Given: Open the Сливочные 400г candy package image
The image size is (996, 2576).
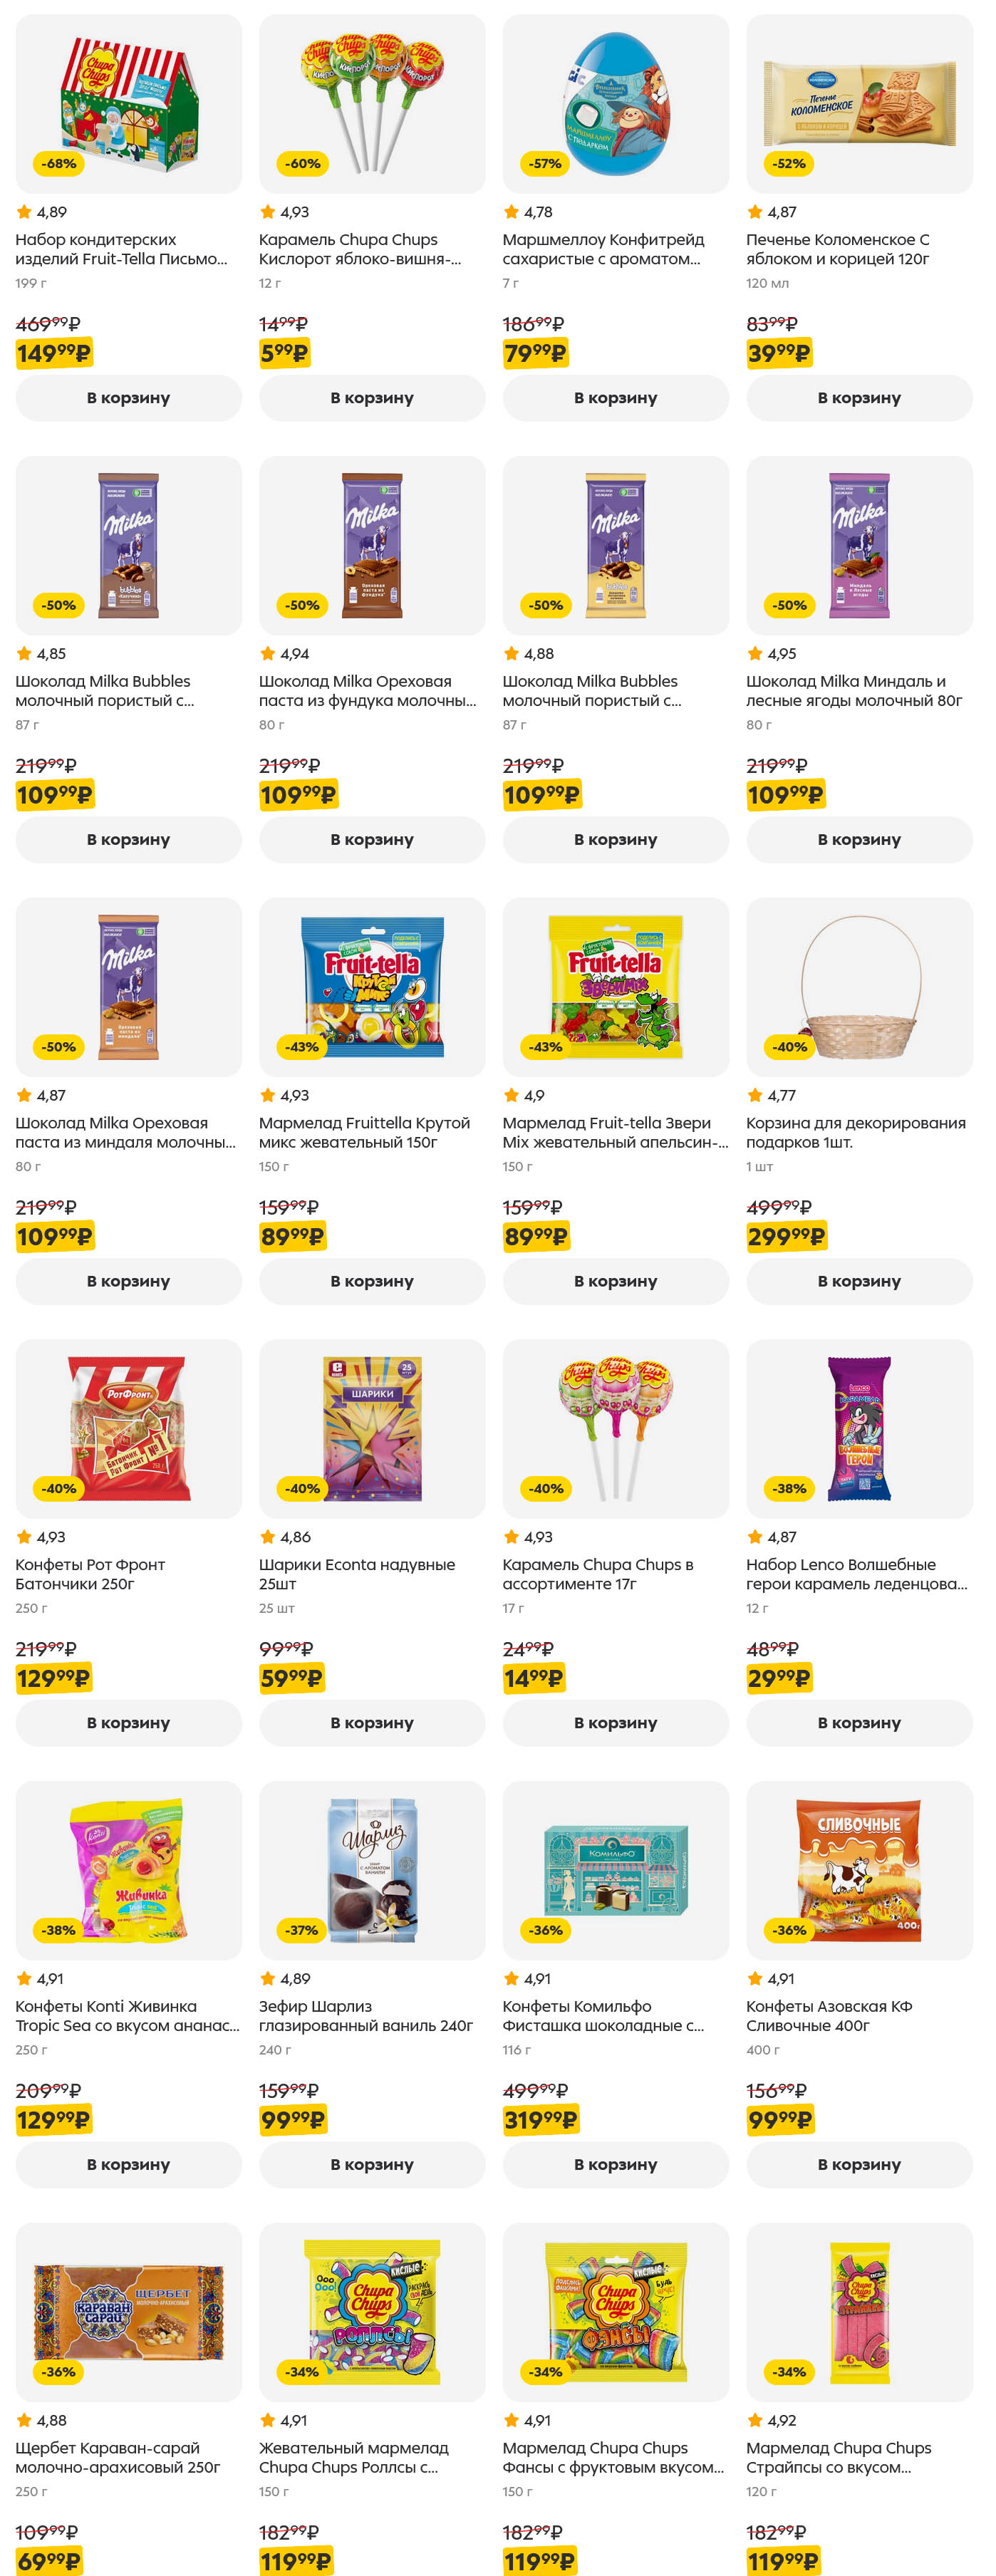Looking at the screenshot, I should (859, 1870).
